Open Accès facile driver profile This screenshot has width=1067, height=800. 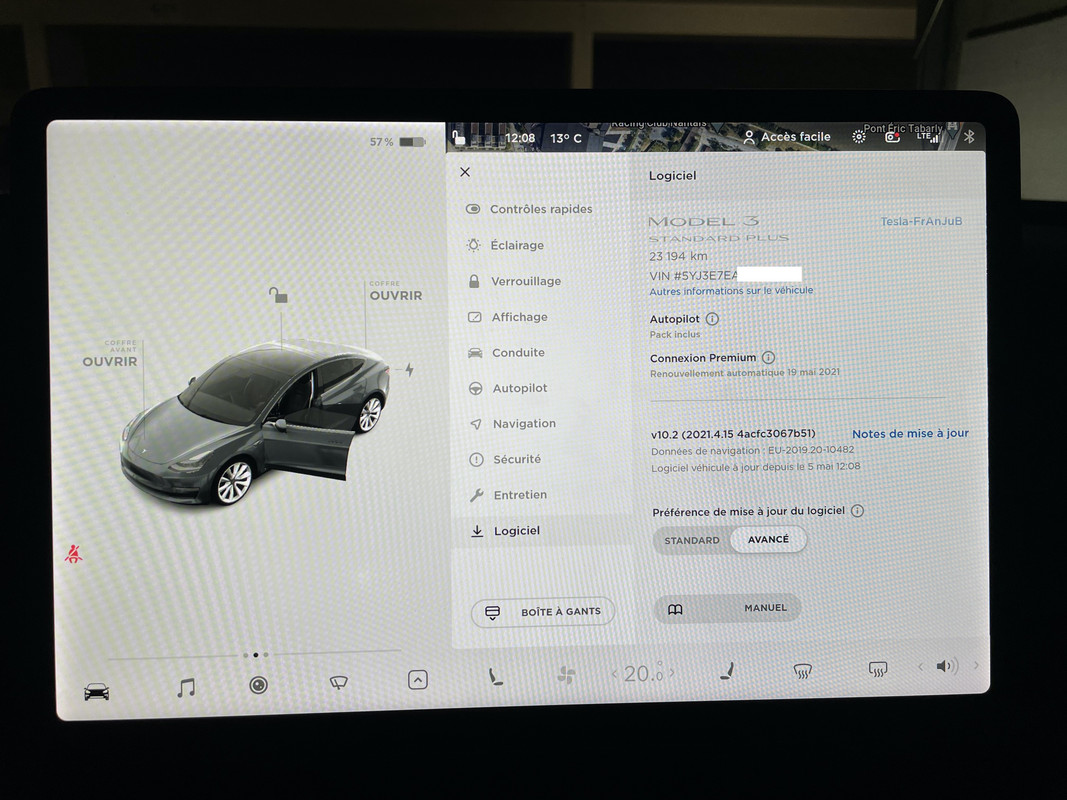click(787, 137)
